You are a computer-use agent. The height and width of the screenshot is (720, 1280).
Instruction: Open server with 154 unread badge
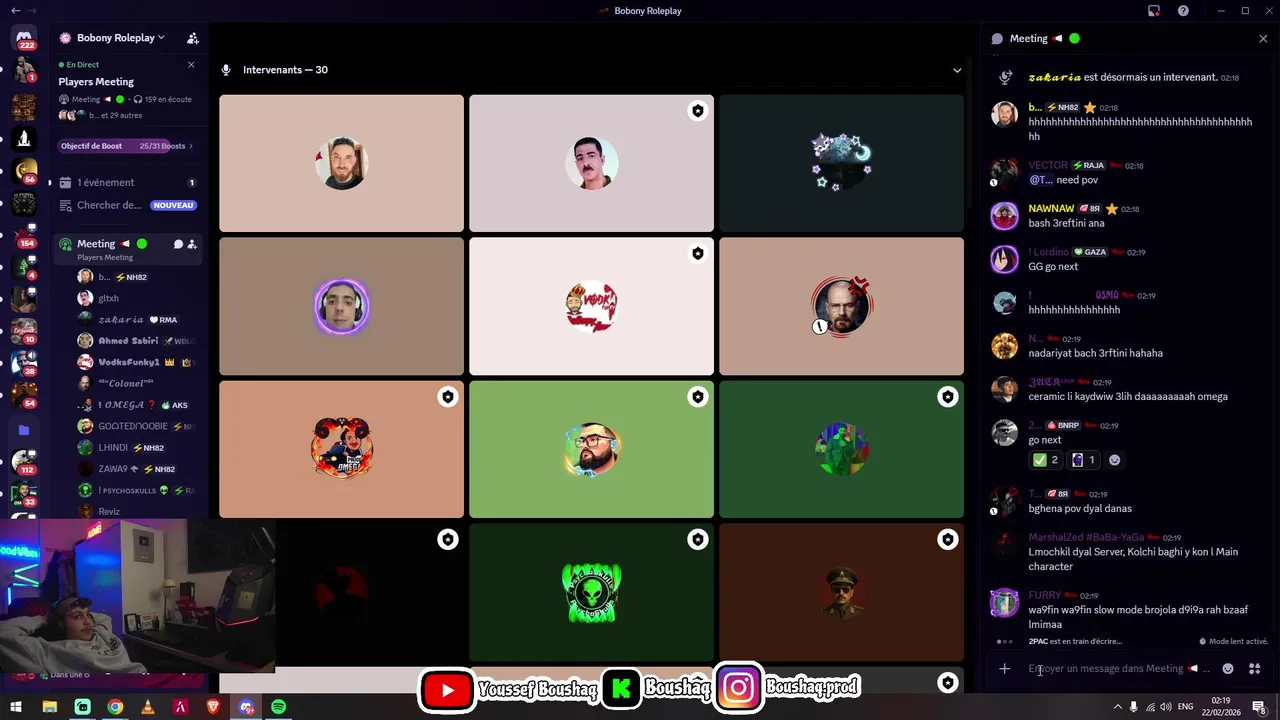tap(24, 237)
